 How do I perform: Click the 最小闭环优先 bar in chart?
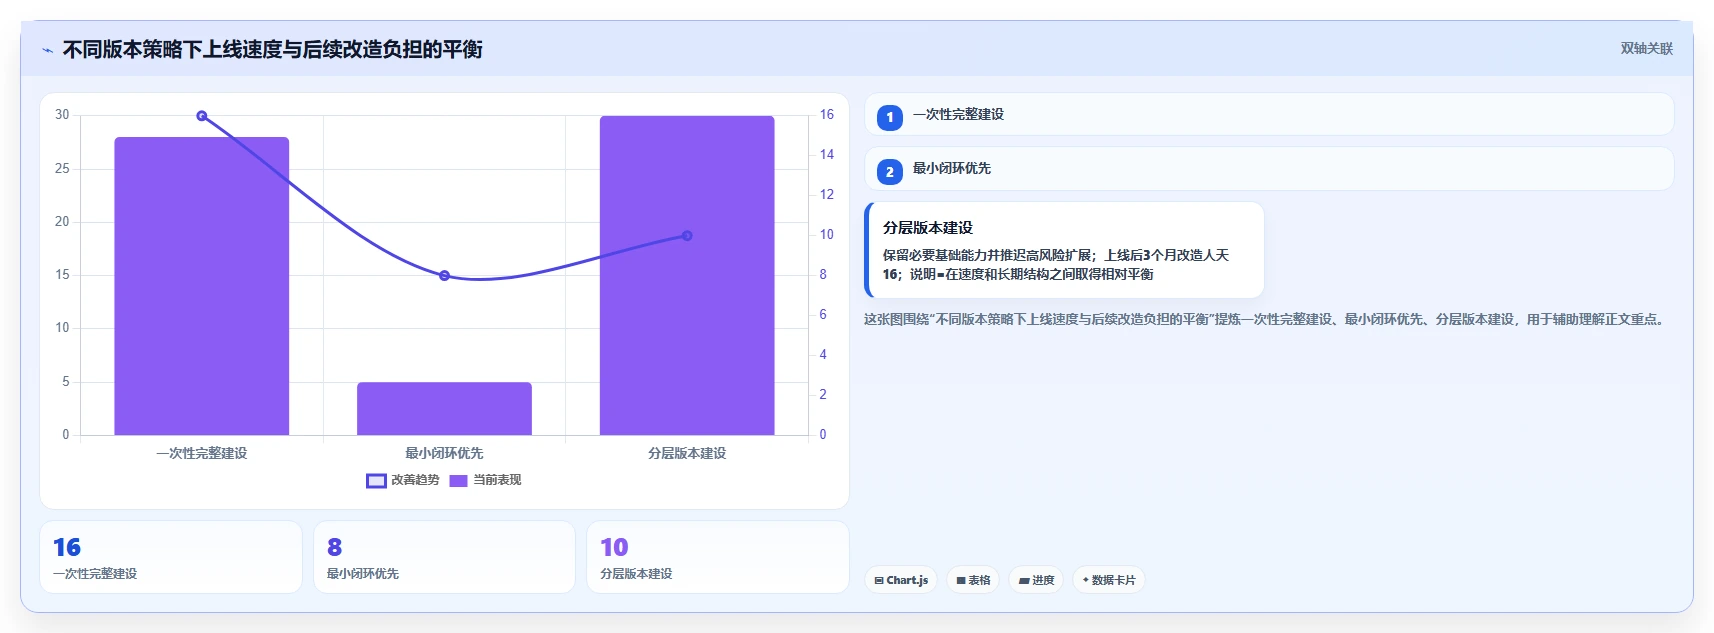(444, 408)
